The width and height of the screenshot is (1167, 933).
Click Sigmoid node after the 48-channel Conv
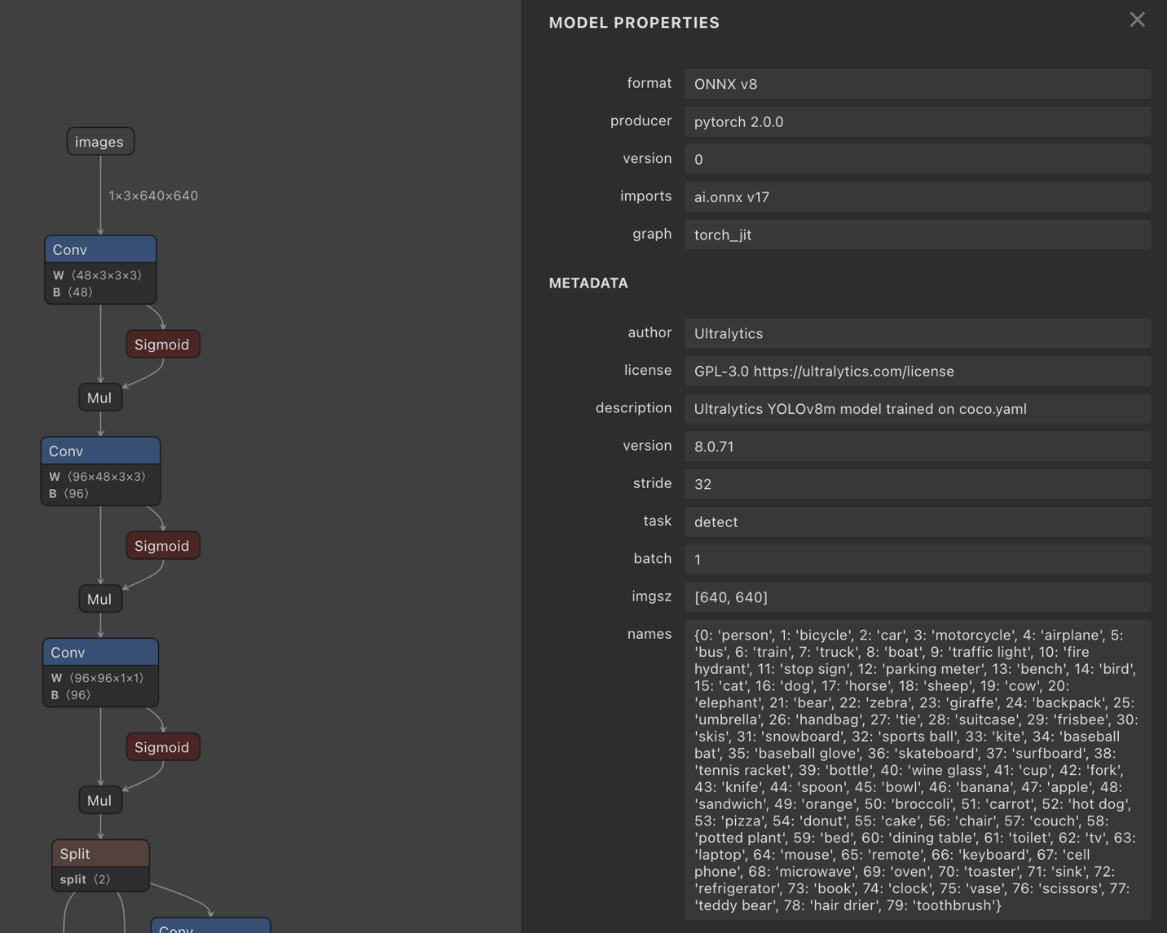pyautogui.click(x=162, y=345)
